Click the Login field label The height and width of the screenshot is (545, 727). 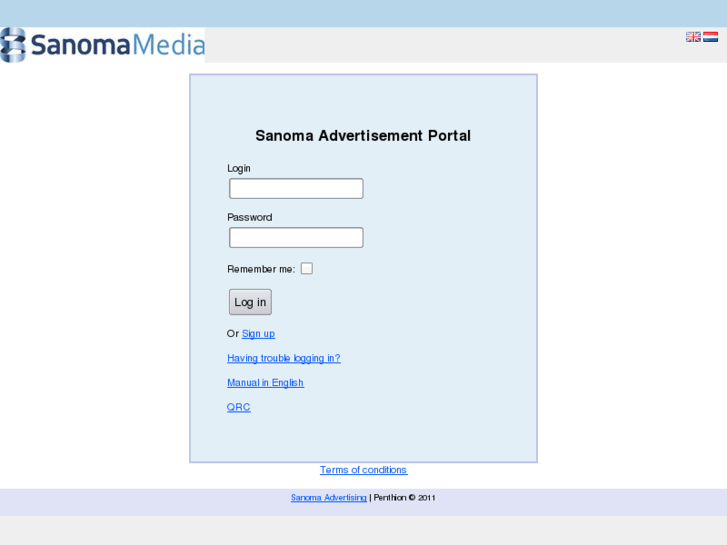(x=239, y=169)
